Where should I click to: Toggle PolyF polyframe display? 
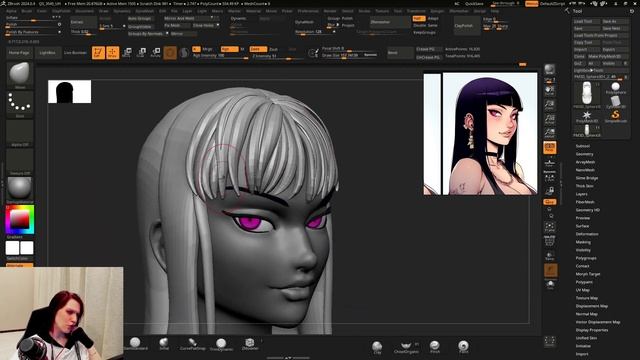point(549,242)
